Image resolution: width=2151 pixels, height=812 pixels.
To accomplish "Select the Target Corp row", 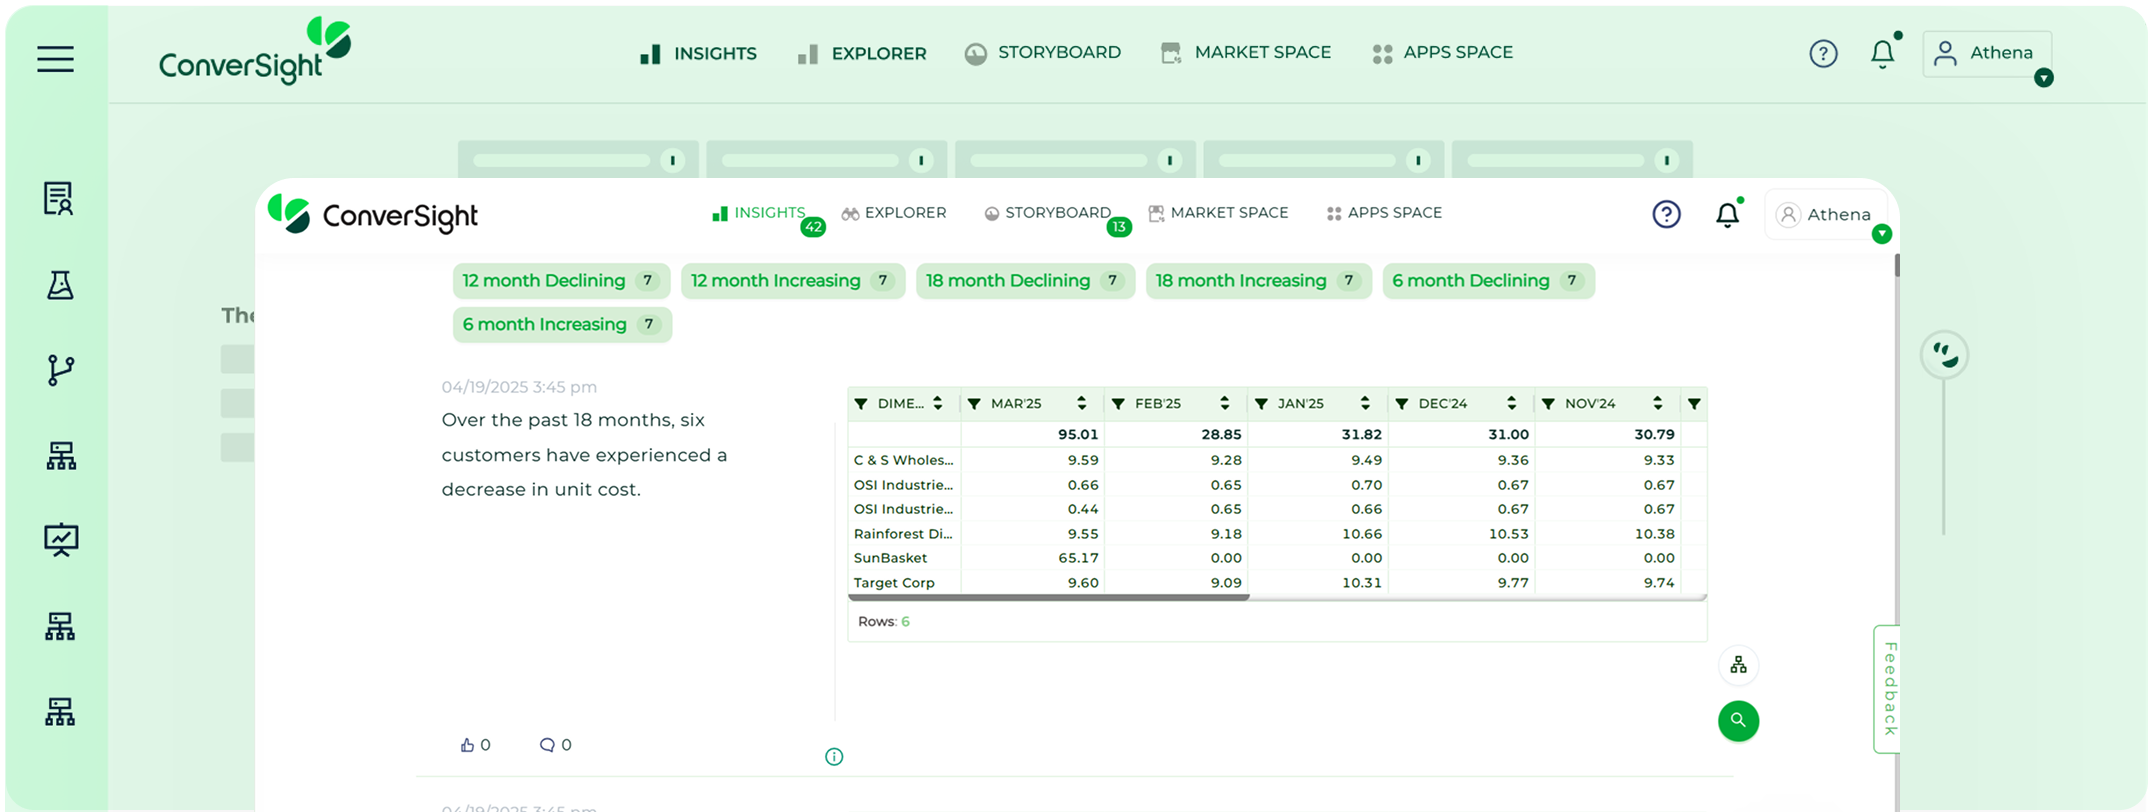I will (1276, 582).
